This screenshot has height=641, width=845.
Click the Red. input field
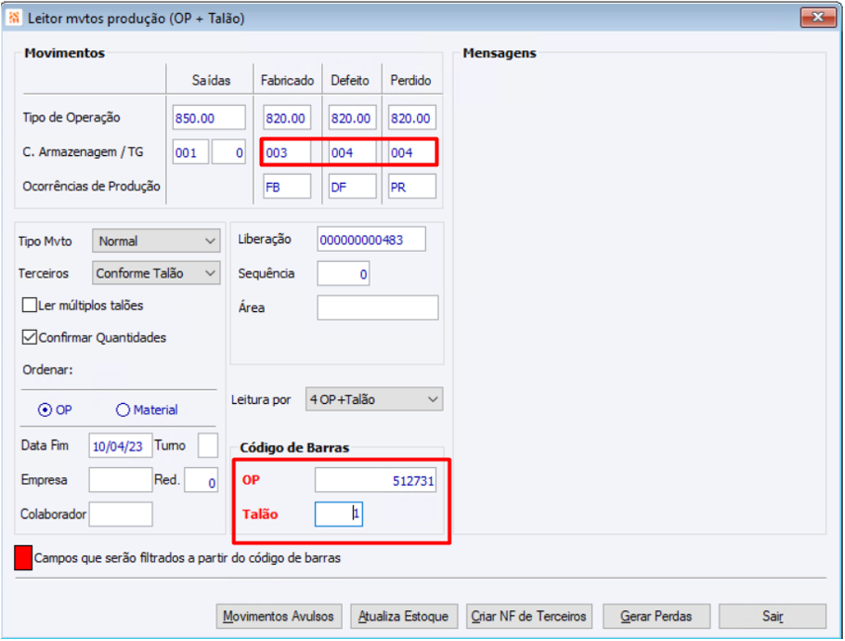(x=201, y=480)
